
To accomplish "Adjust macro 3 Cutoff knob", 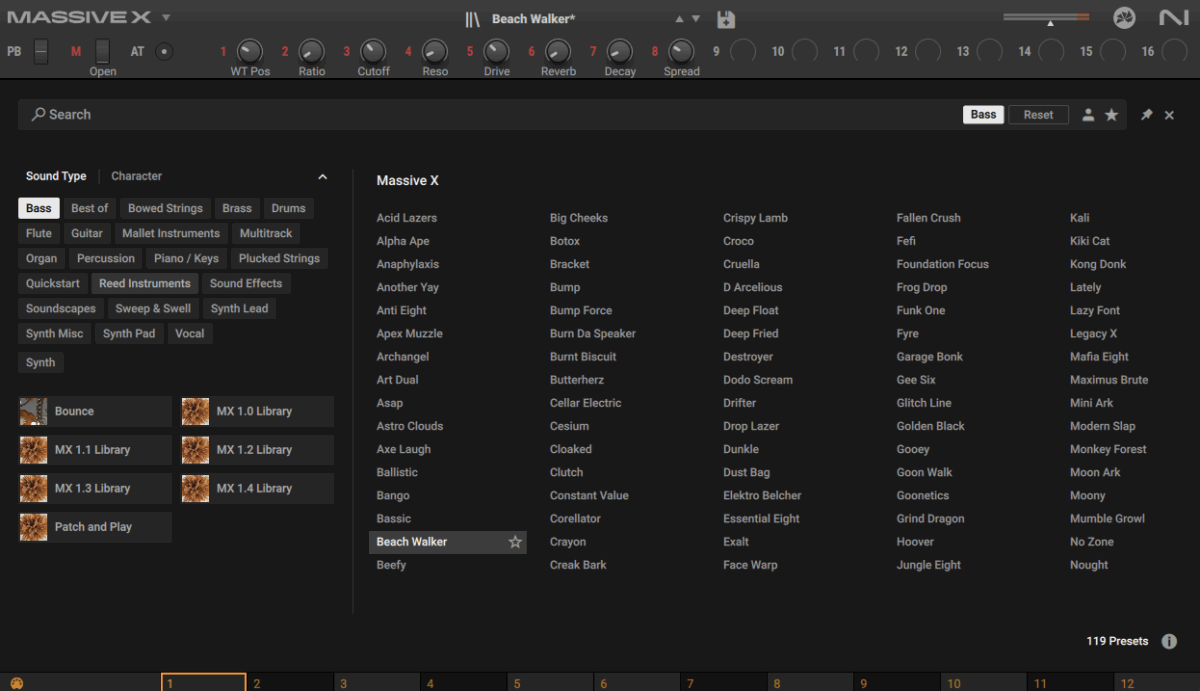I will tap(373, 51).
